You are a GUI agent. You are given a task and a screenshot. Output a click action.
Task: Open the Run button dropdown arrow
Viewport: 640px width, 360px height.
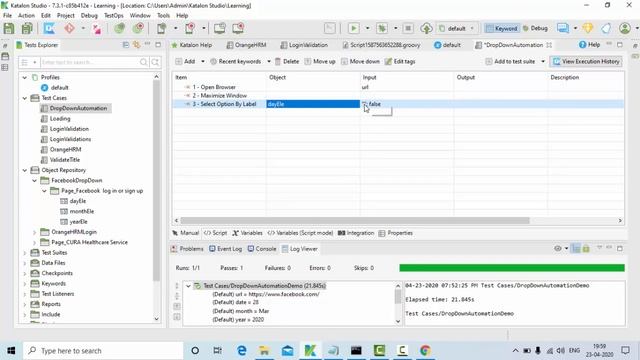(367, 28)
